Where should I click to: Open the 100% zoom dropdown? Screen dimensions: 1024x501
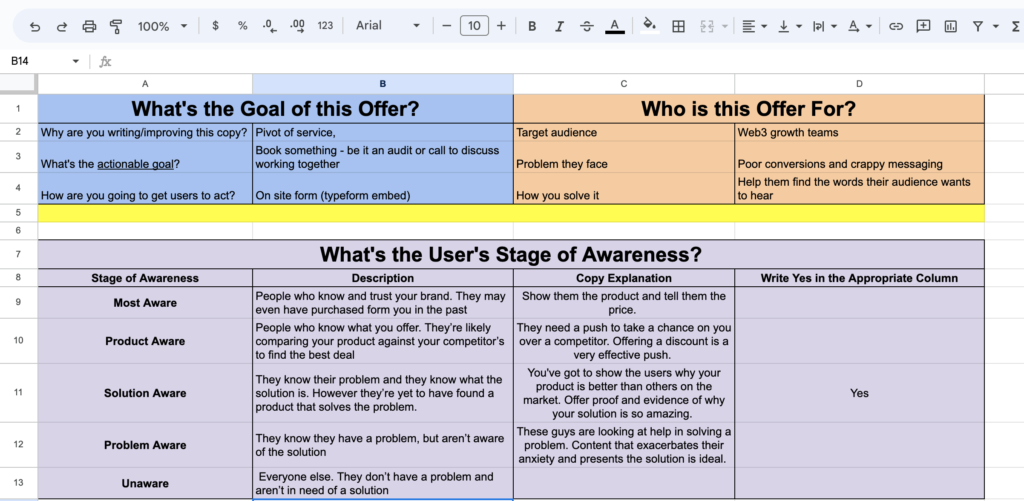point(162,26)
